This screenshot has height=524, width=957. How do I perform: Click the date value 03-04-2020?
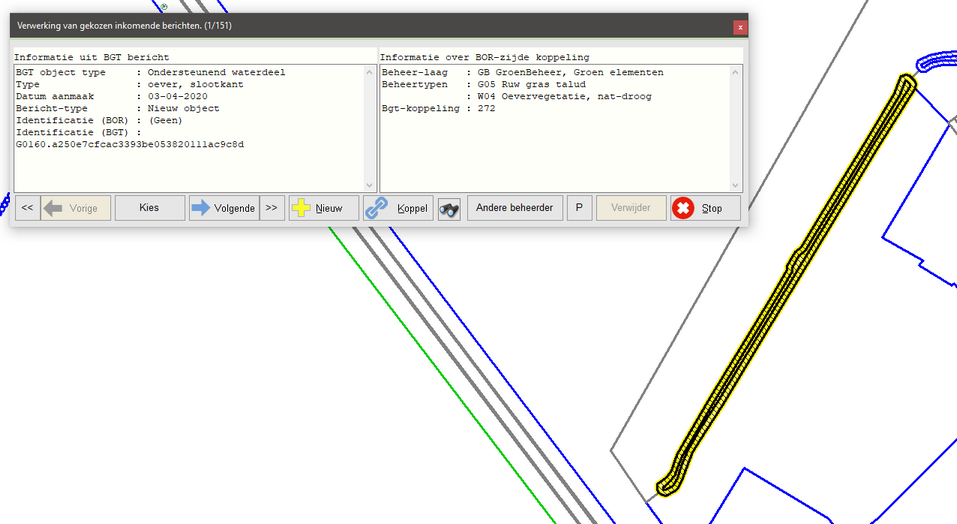tap(178, 96)
